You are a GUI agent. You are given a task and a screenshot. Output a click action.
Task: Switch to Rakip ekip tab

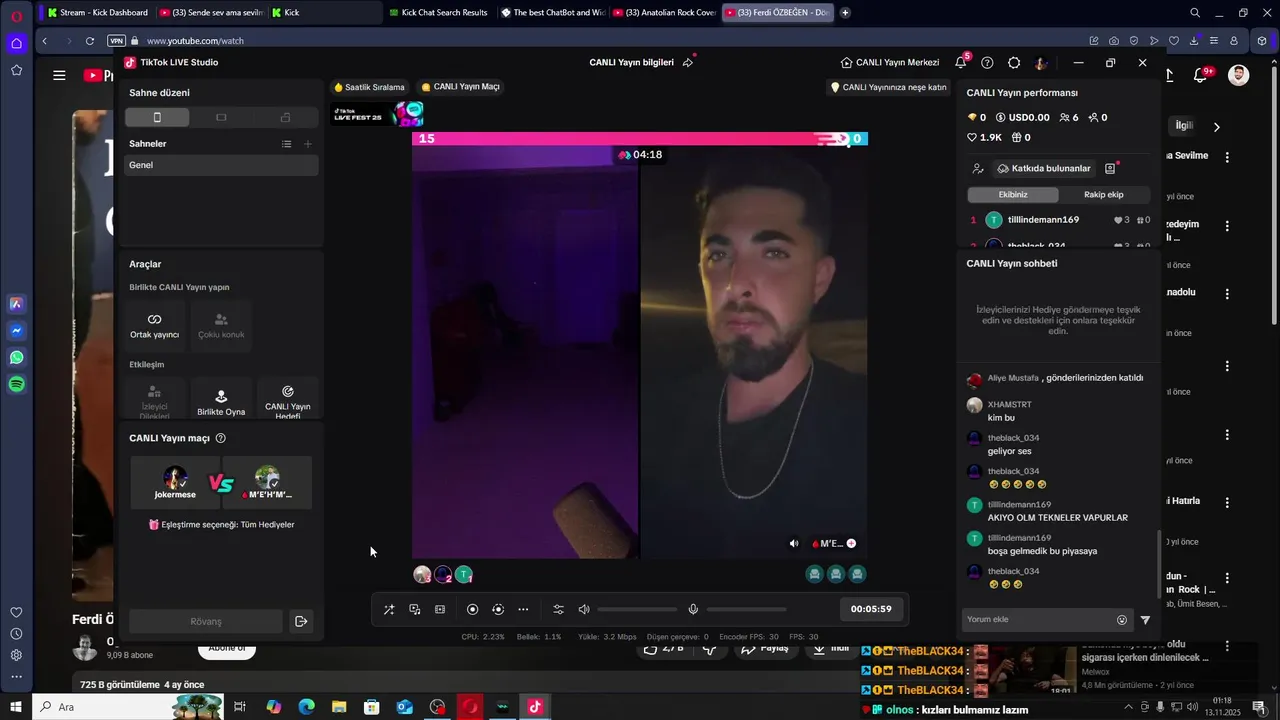[1104, 195]
